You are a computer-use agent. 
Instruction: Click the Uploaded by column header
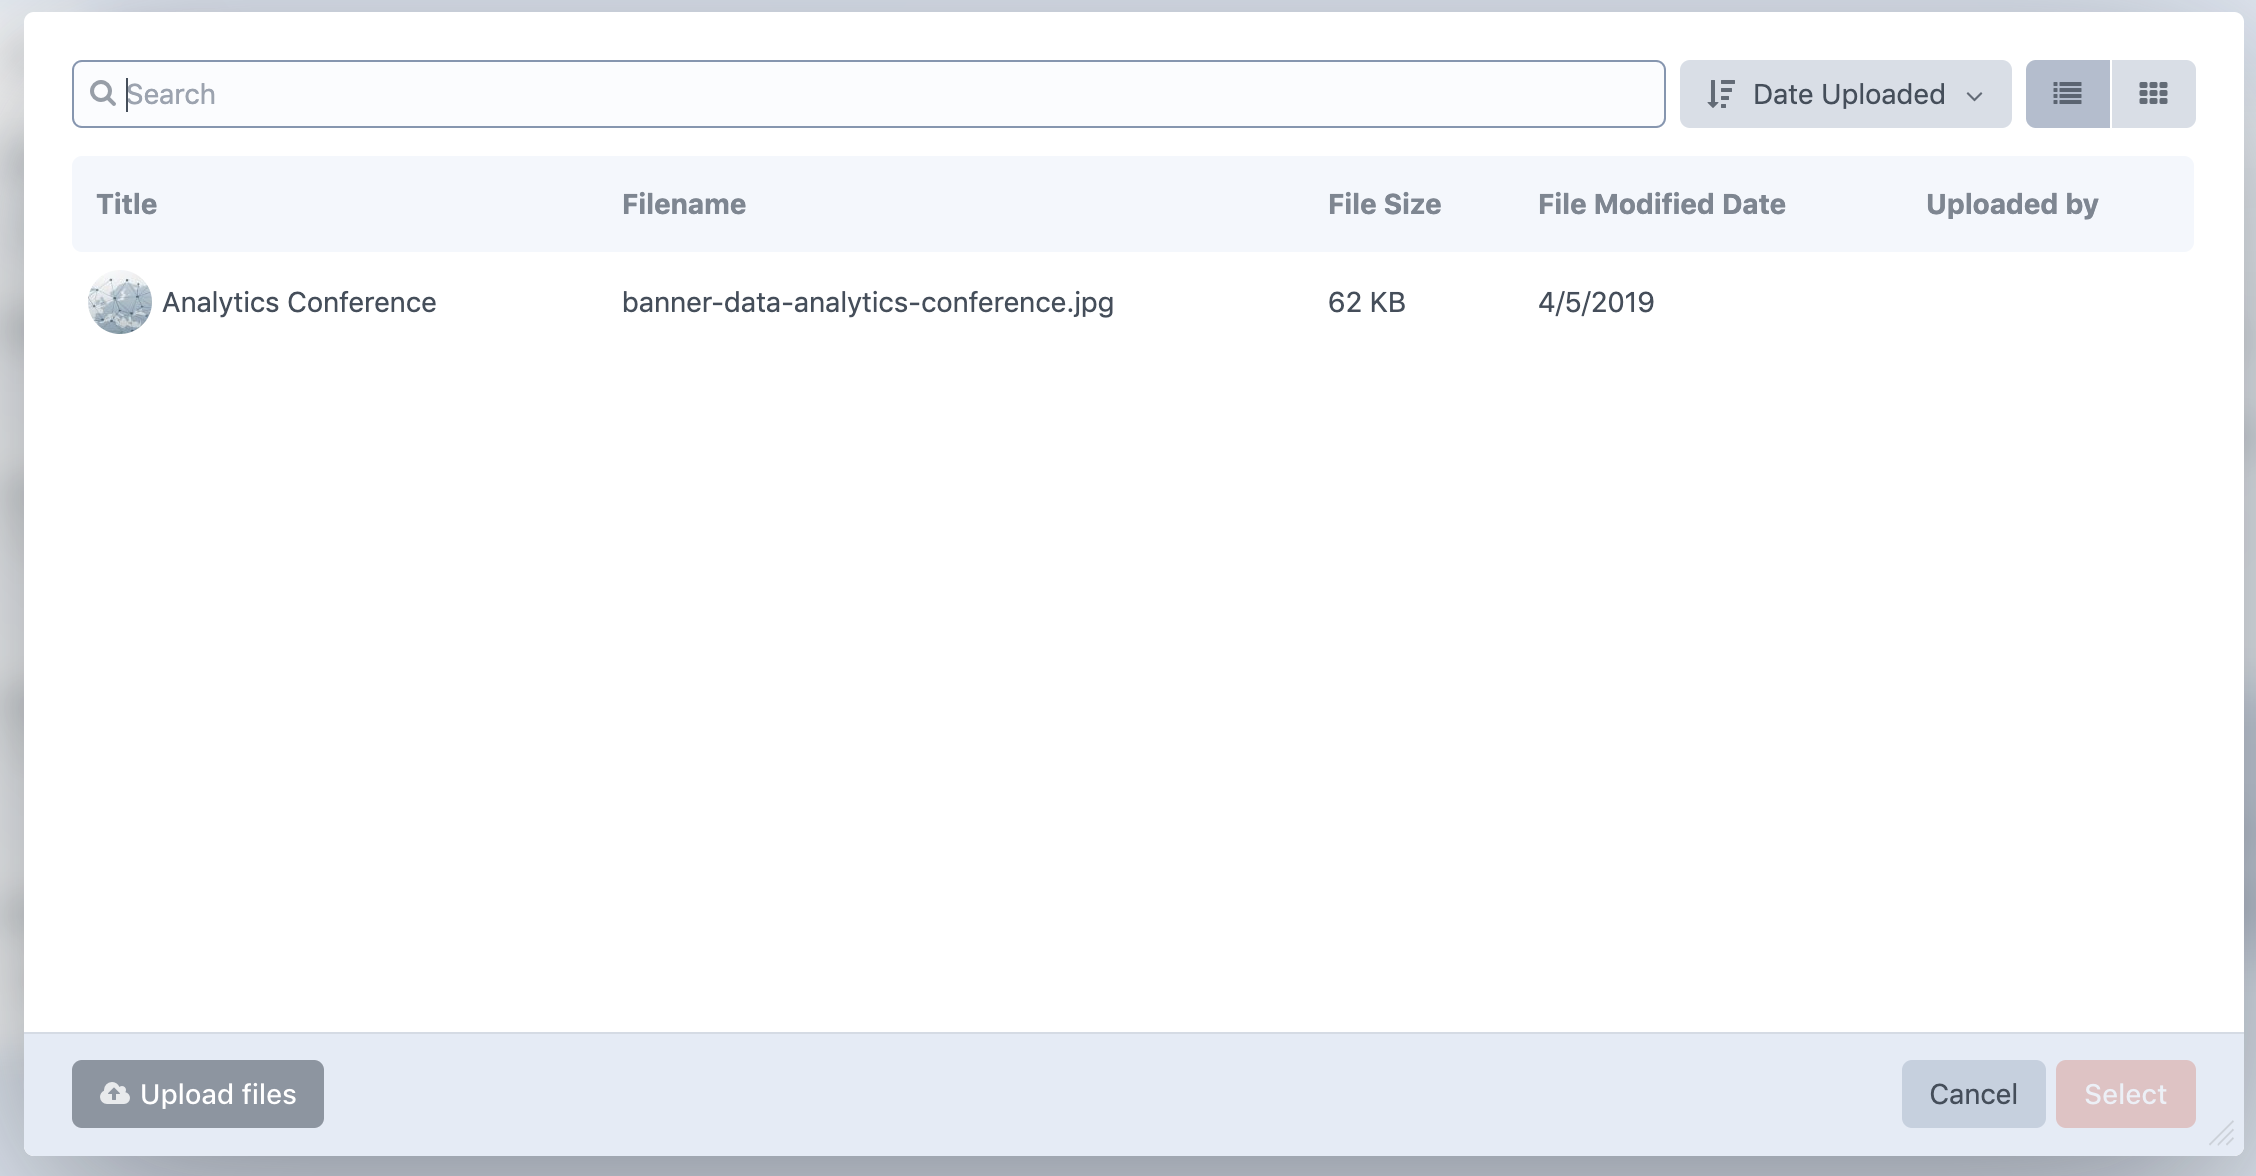tap(2012, 204)
